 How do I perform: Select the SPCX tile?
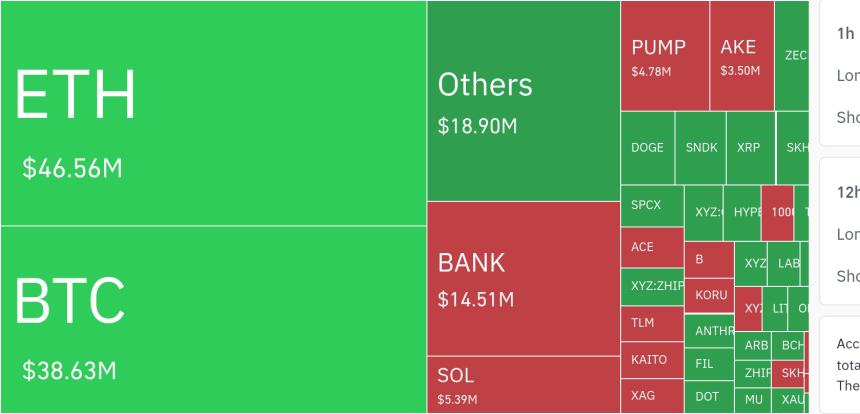652,206
